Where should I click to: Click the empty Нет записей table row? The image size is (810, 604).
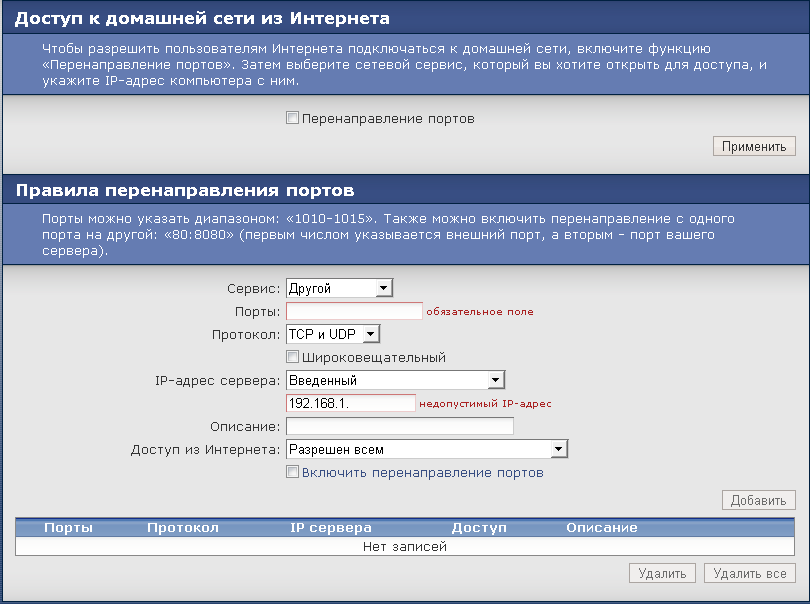405,546
